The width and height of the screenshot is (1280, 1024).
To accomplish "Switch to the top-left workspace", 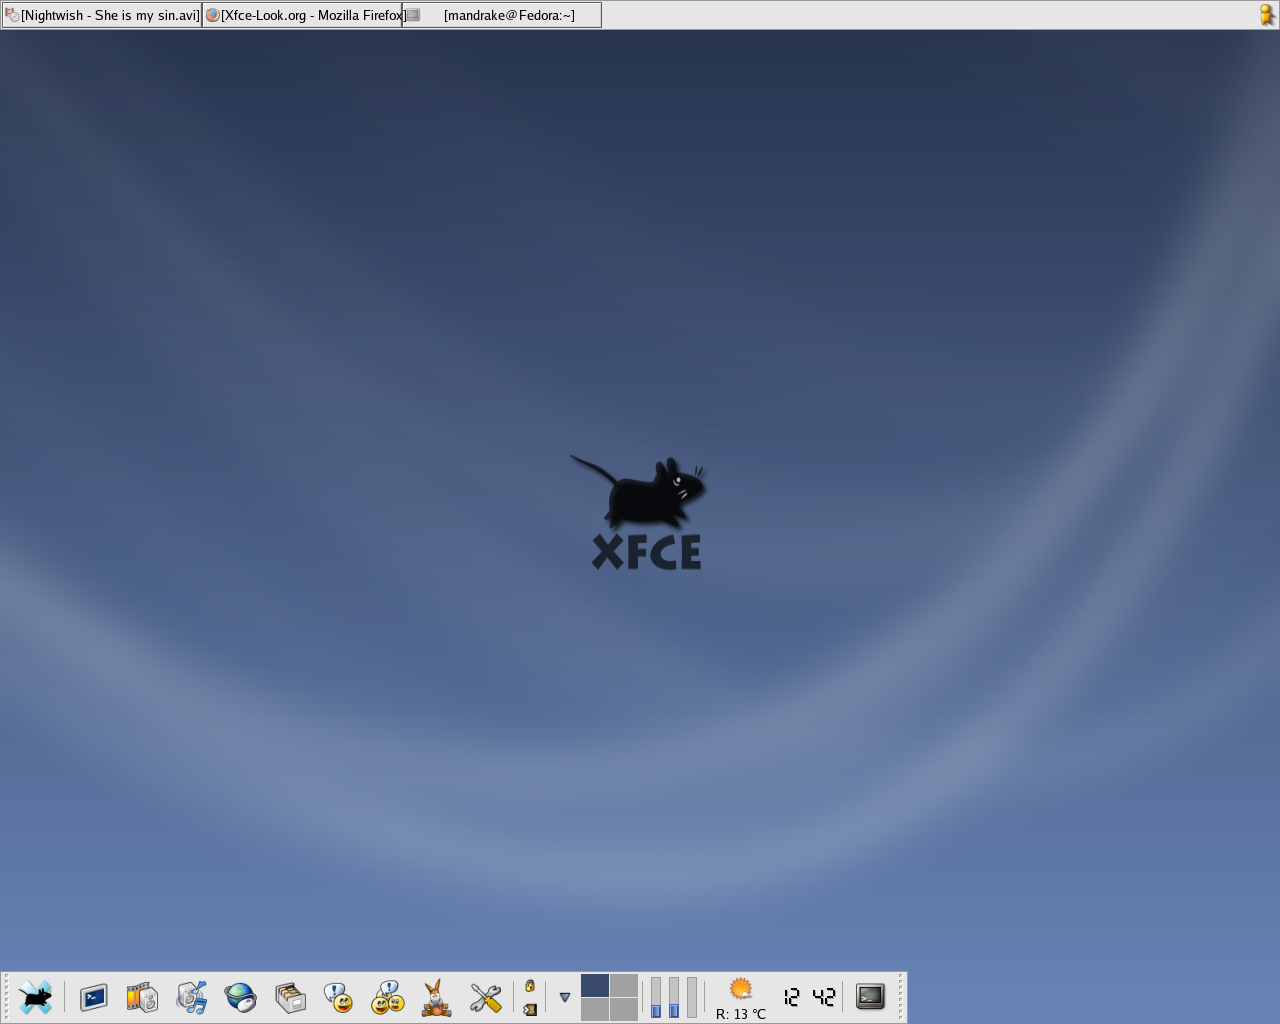I will coord(595,986).
